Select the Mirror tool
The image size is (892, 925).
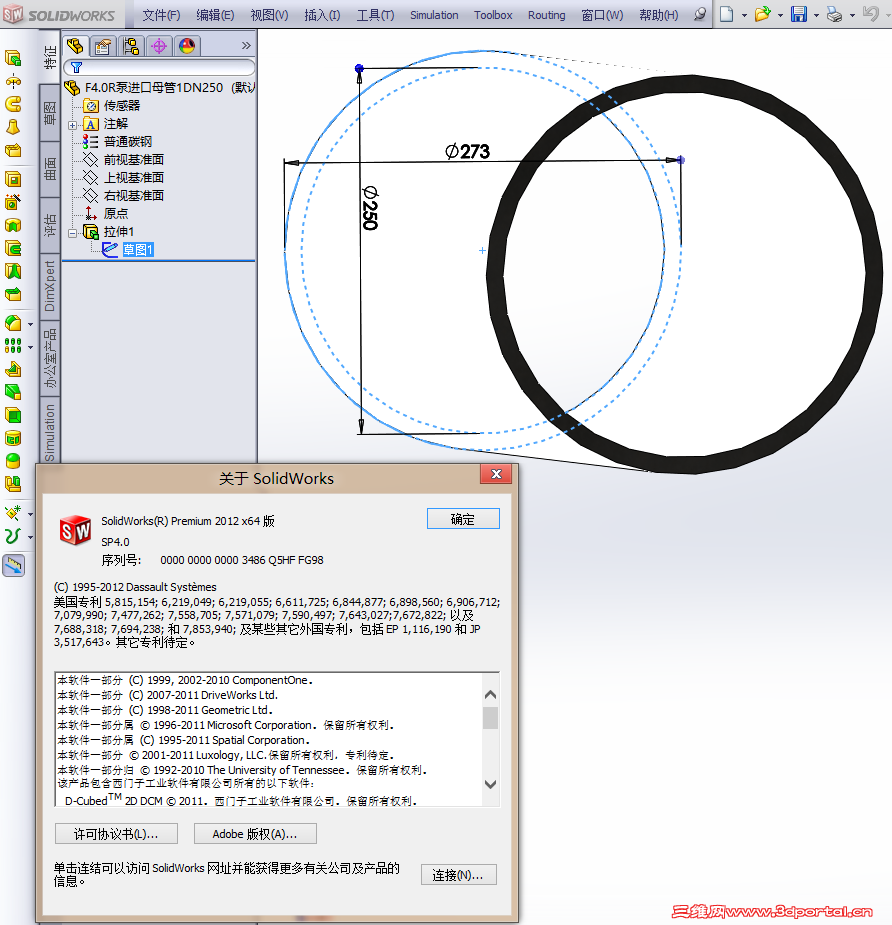(x=13, y=484)
